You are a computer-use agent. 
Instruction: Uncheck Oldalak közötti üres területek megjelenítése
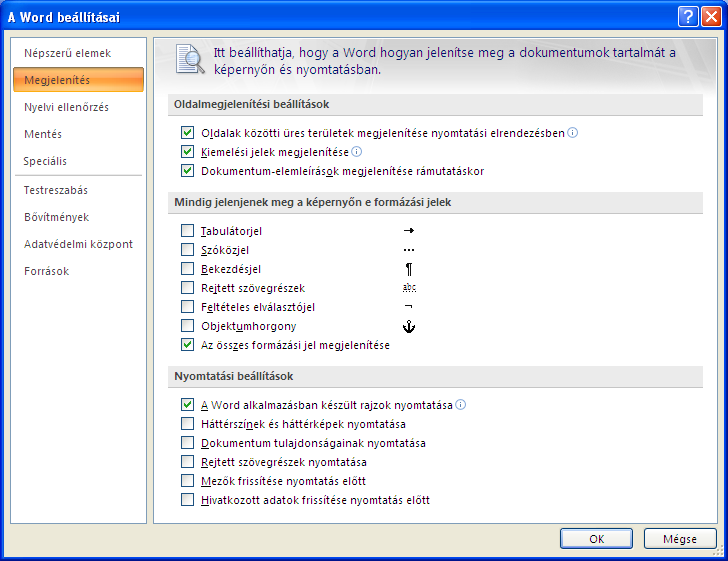187,133
